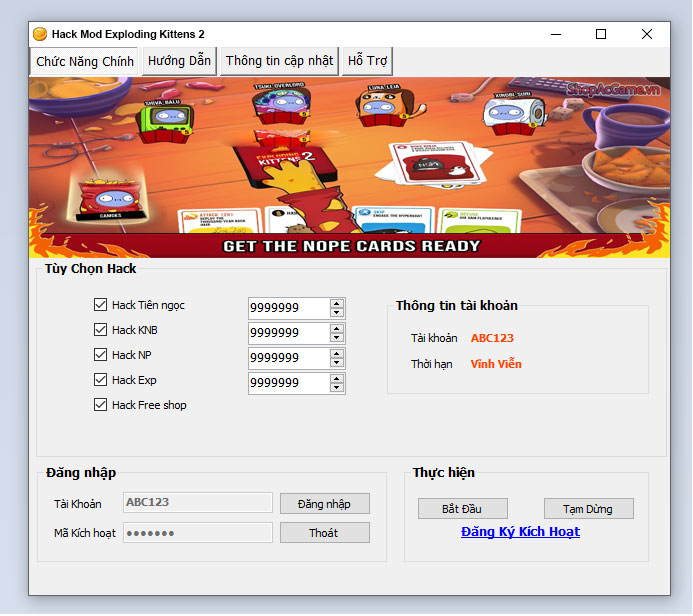Click the up arrow of Hack Exp spinner
Screen dimensions: 693x616
[337, 379]
